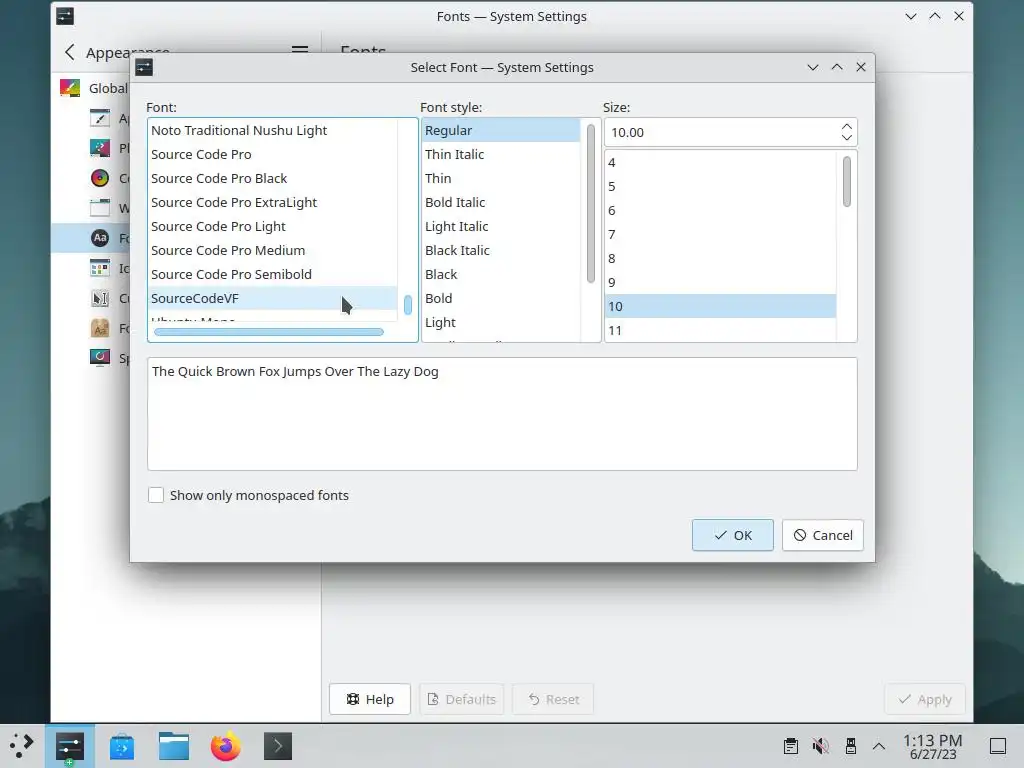This screenshot has height=768, width=1024.
Task: Confirm font selection with OK
Action: [x=733, y=536]
